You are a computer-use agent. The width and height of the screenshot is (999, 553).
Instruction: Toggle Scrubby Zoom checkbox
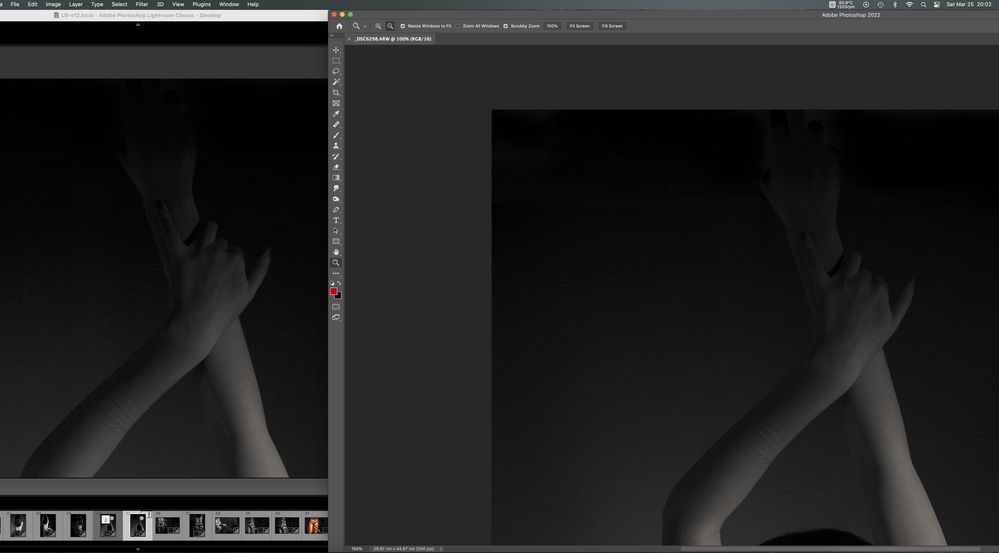click(506, 26)
